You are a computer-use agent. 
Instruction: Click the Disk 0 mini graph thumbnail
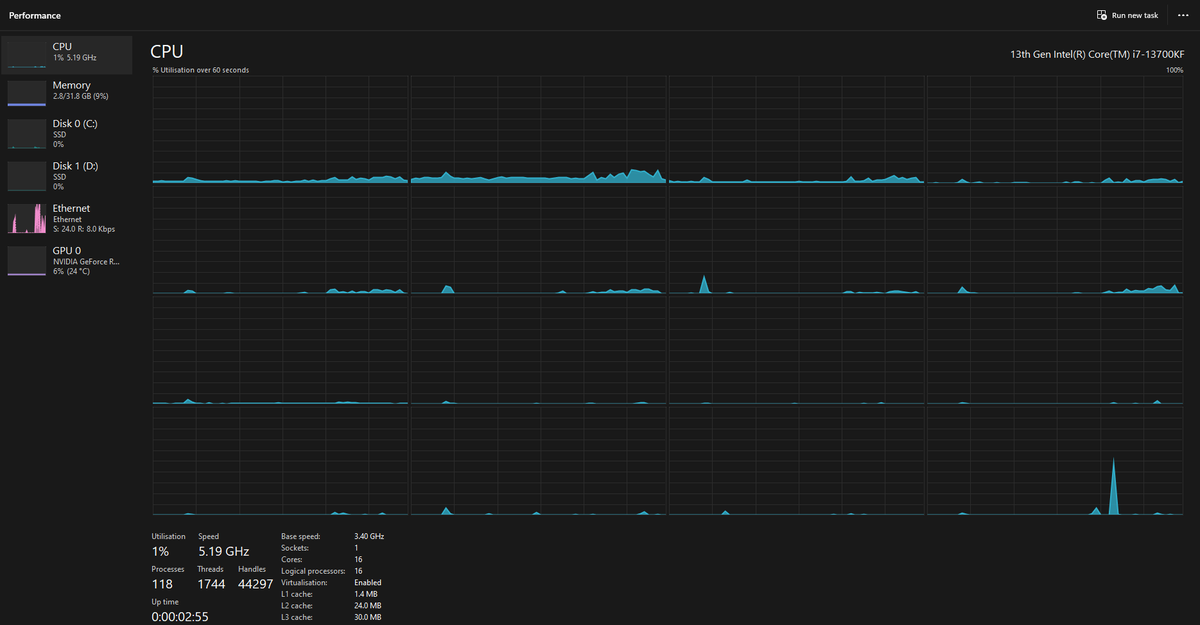coord(27,134)
